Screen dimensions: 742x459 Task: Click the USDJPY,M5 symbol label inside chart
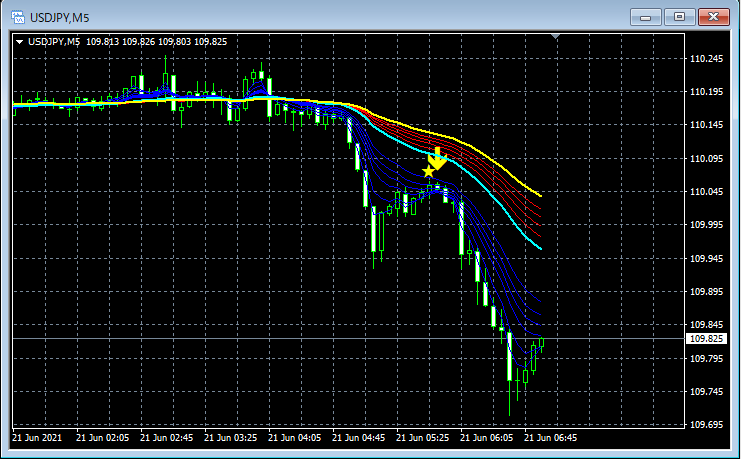(x=54, y=42)
